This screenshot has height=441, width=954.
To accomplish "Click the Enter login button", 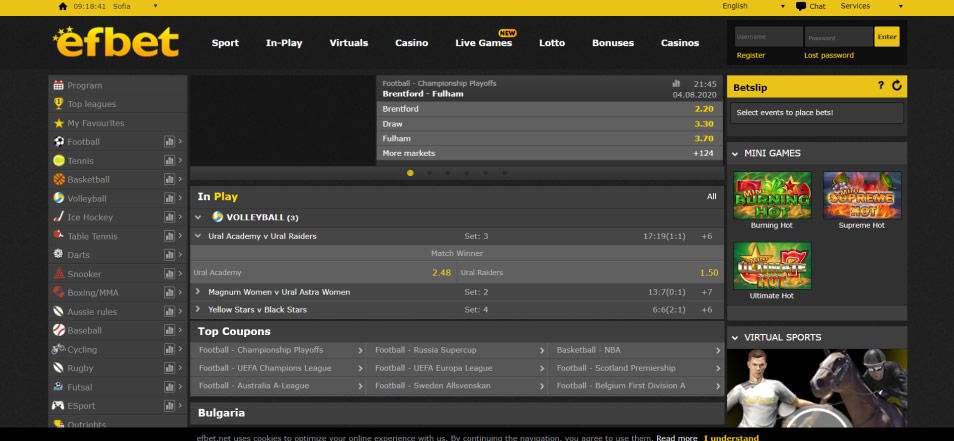I will (x=887, y=36).
